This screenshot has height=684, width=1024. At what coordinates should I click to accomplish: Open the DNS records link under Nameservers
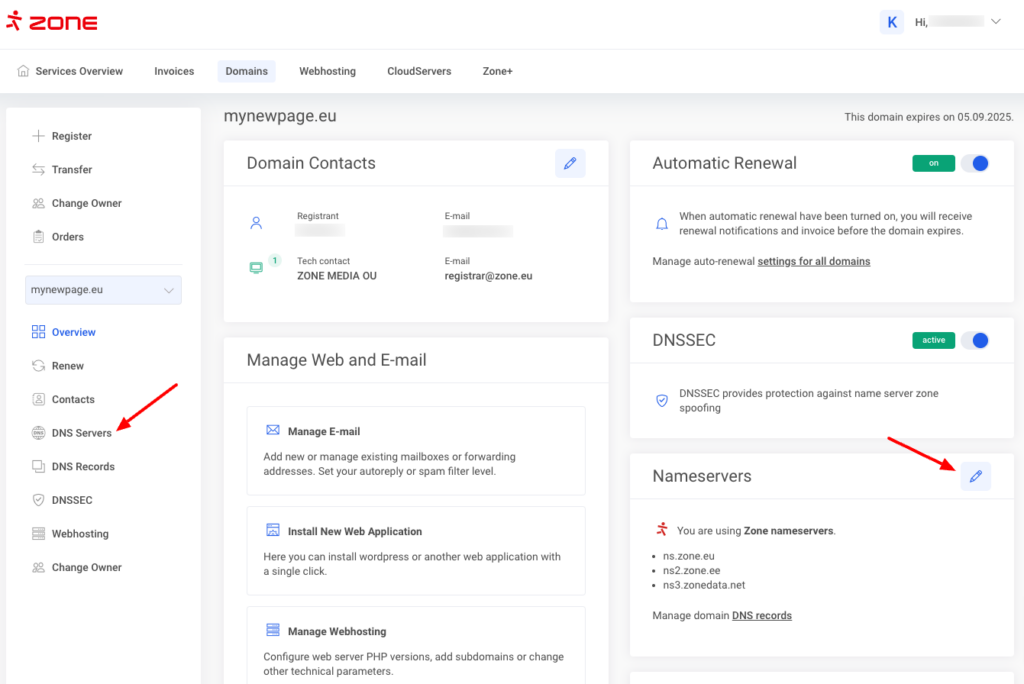[x=761, y=615]
